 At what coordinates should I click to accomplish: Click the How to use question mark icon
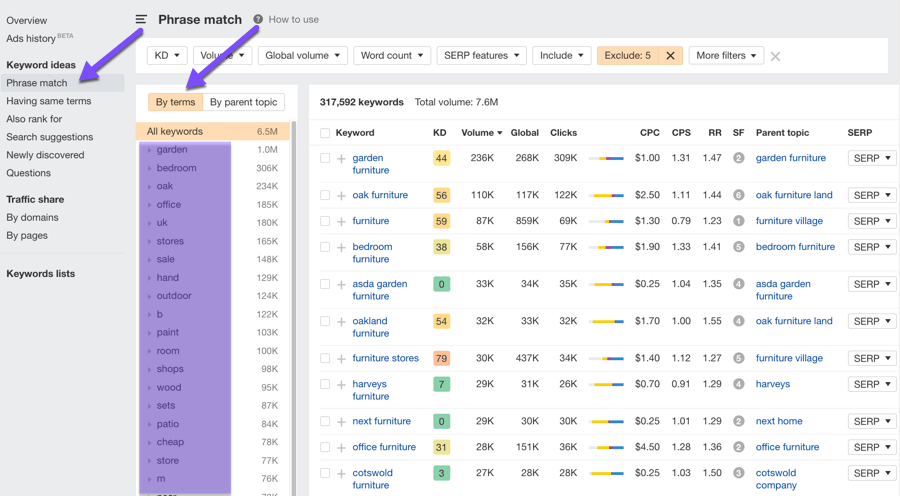(258, 19)
